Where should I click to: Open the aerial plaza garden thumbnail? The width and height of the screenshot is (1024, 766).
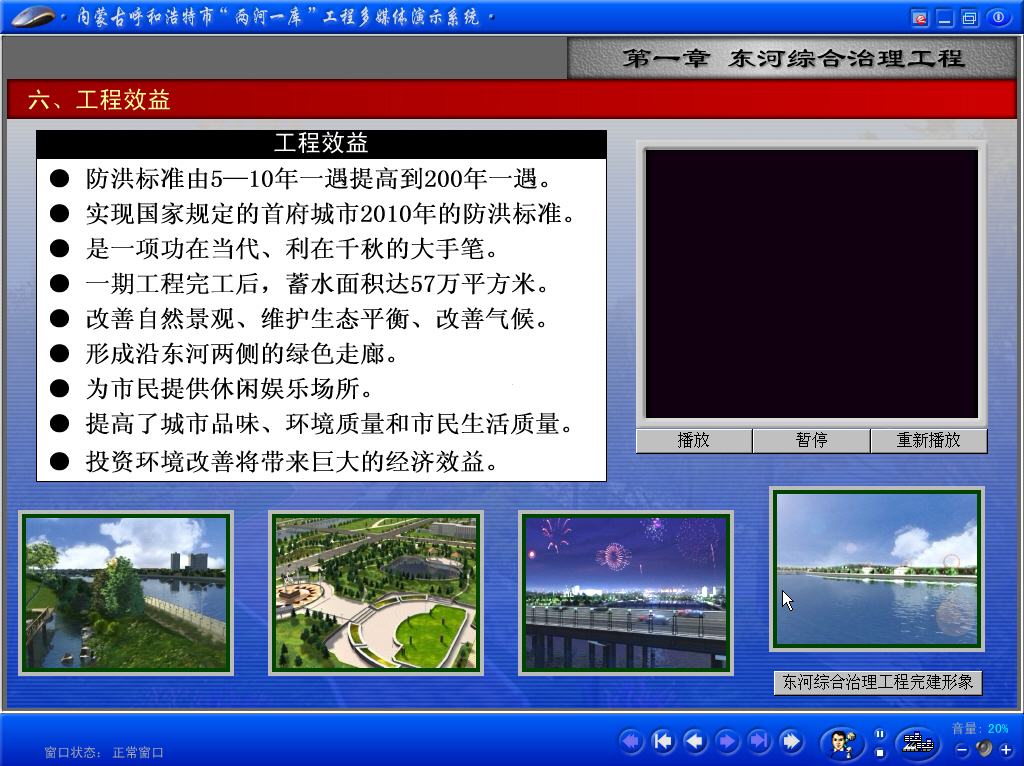376,593
